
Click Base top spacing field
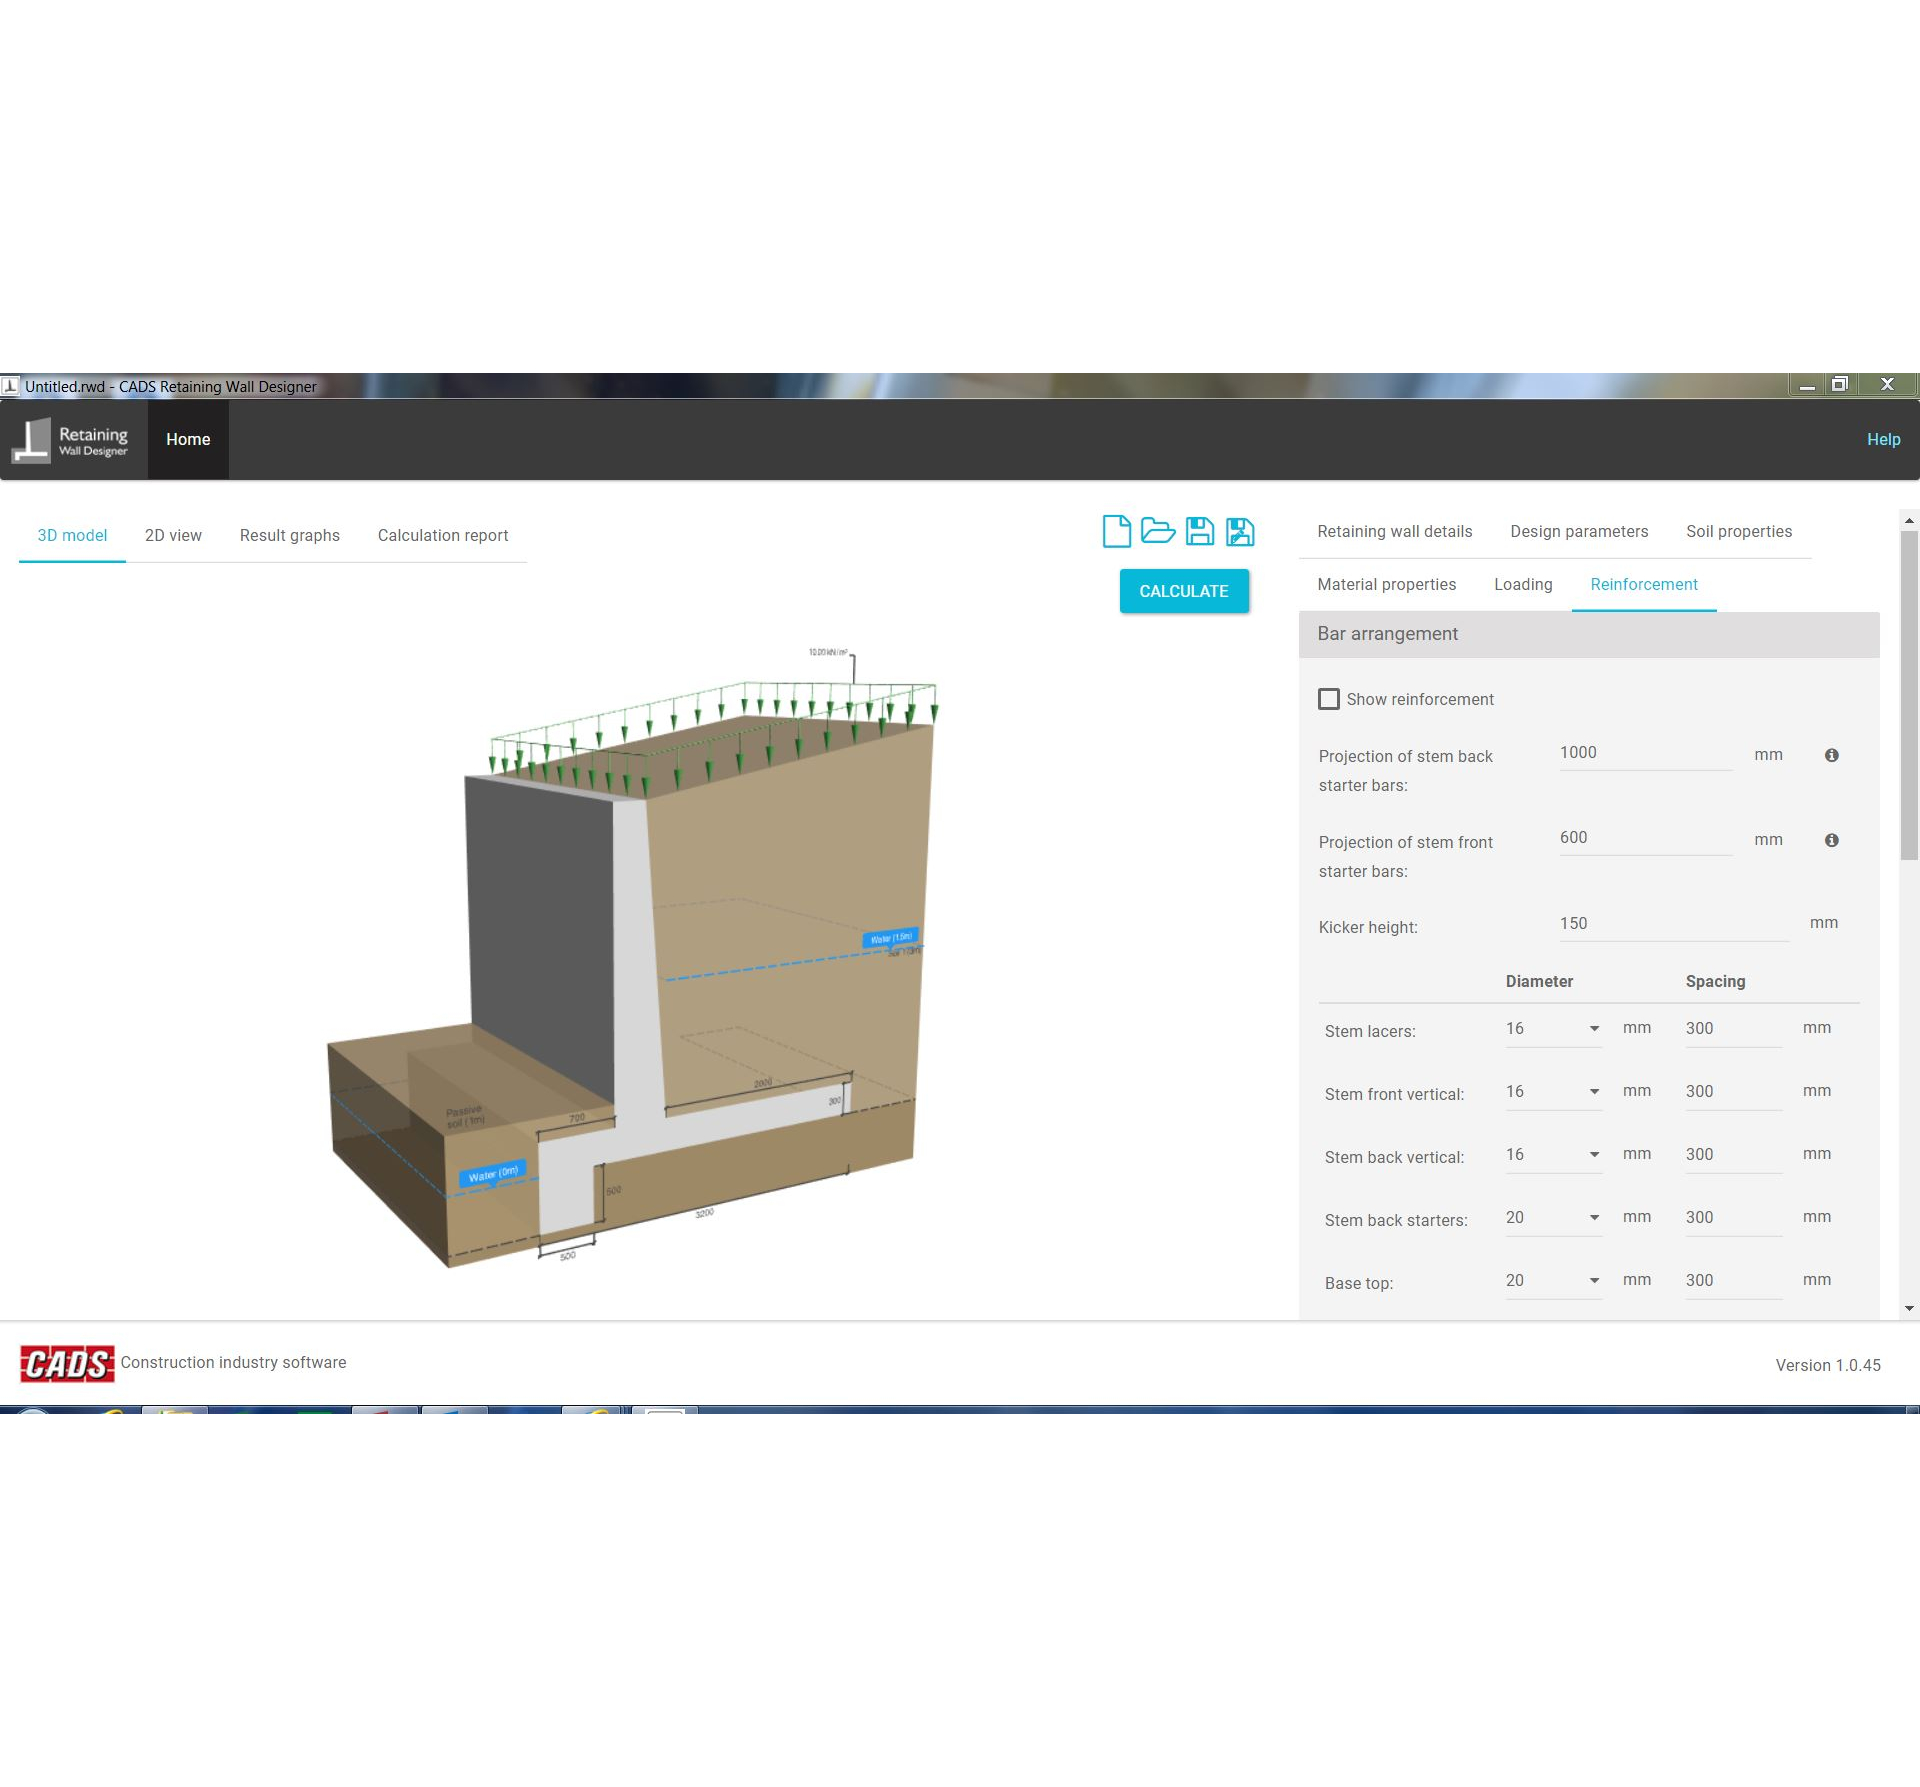(1734, 1281)
